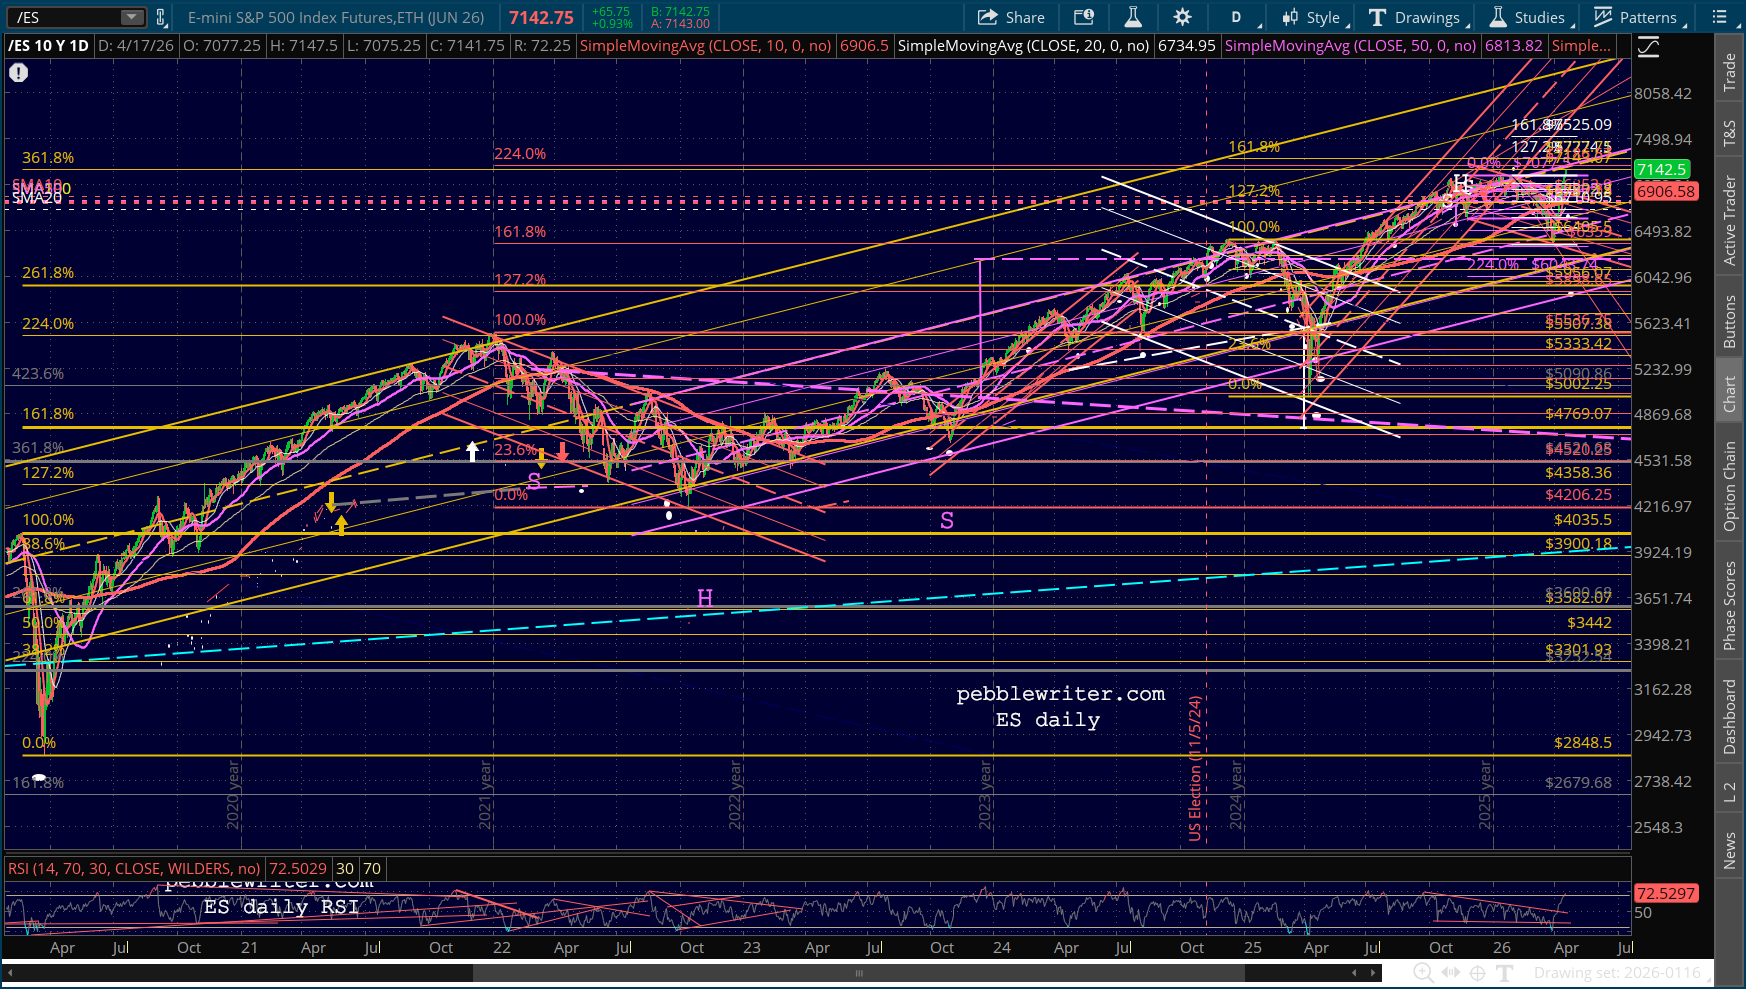Open the Studies menu
Image resolution: width=1746 pixels, height=989 pixels.
coord(1528,17)
